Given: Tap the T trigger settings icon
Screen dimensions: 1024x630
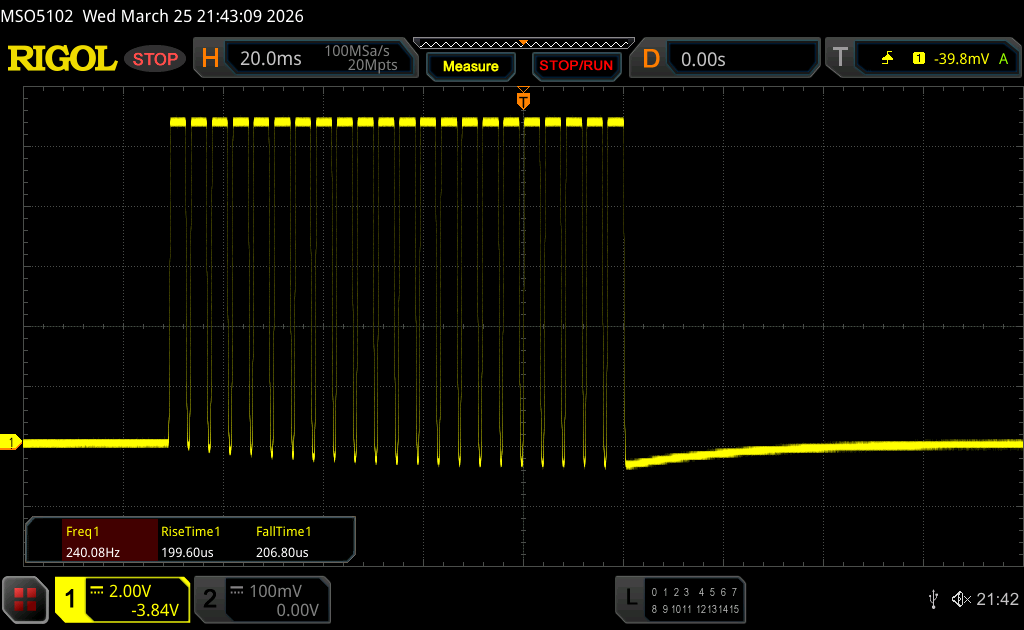Looking at the screenshot, I should pos(840,59).
